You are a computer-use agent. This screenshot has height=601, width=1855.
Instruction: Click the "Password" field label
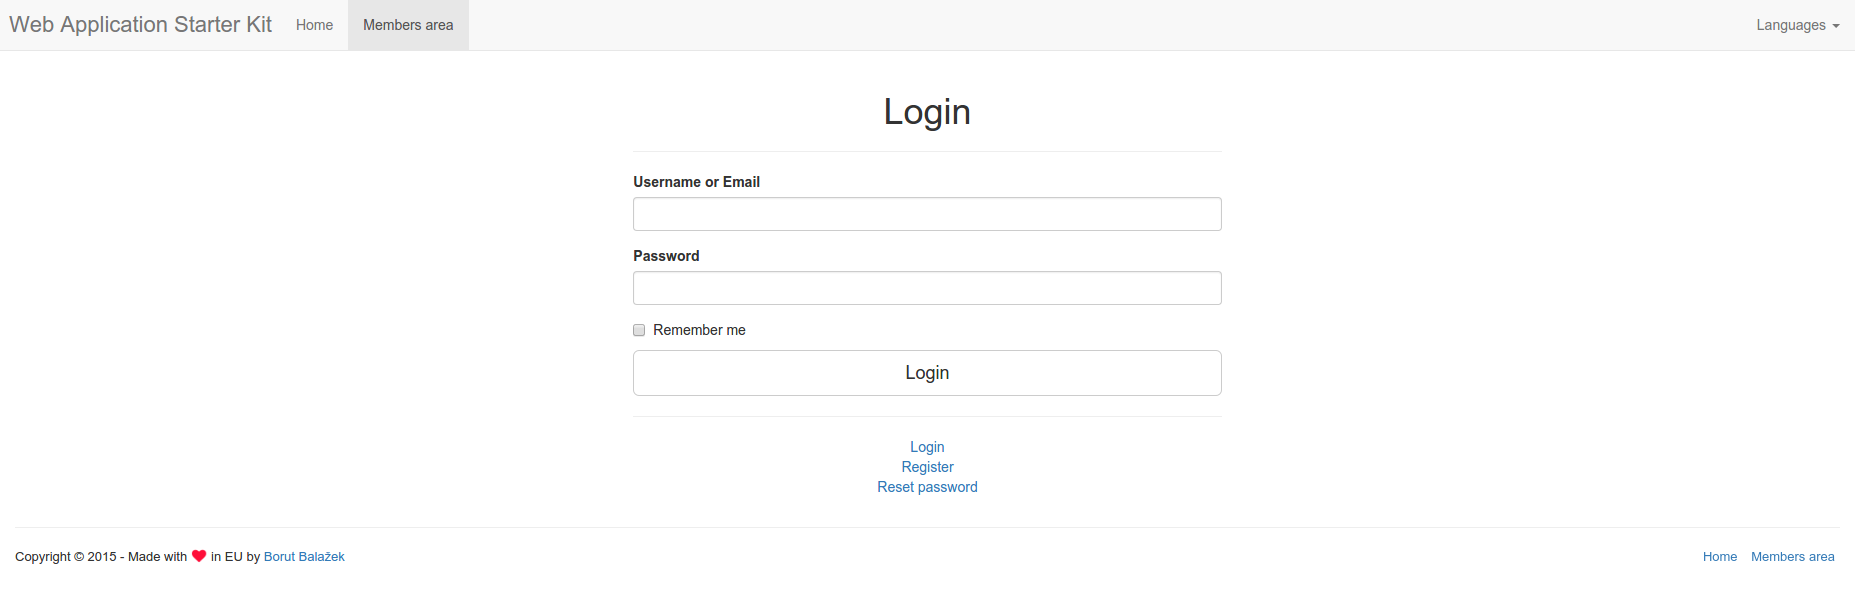click(666, 256)
